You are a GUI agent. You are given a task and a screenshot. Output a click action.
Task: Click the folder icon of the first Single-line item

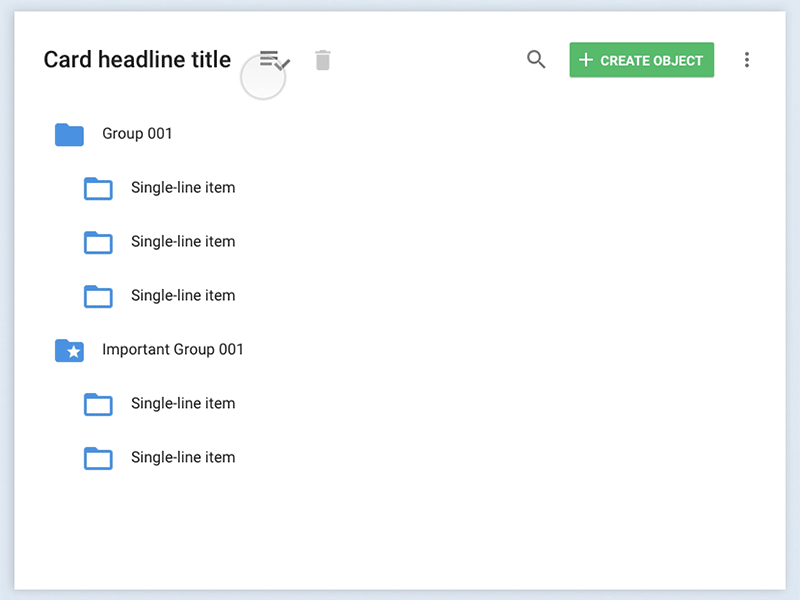pyautogui.click(x=98, y=188)
